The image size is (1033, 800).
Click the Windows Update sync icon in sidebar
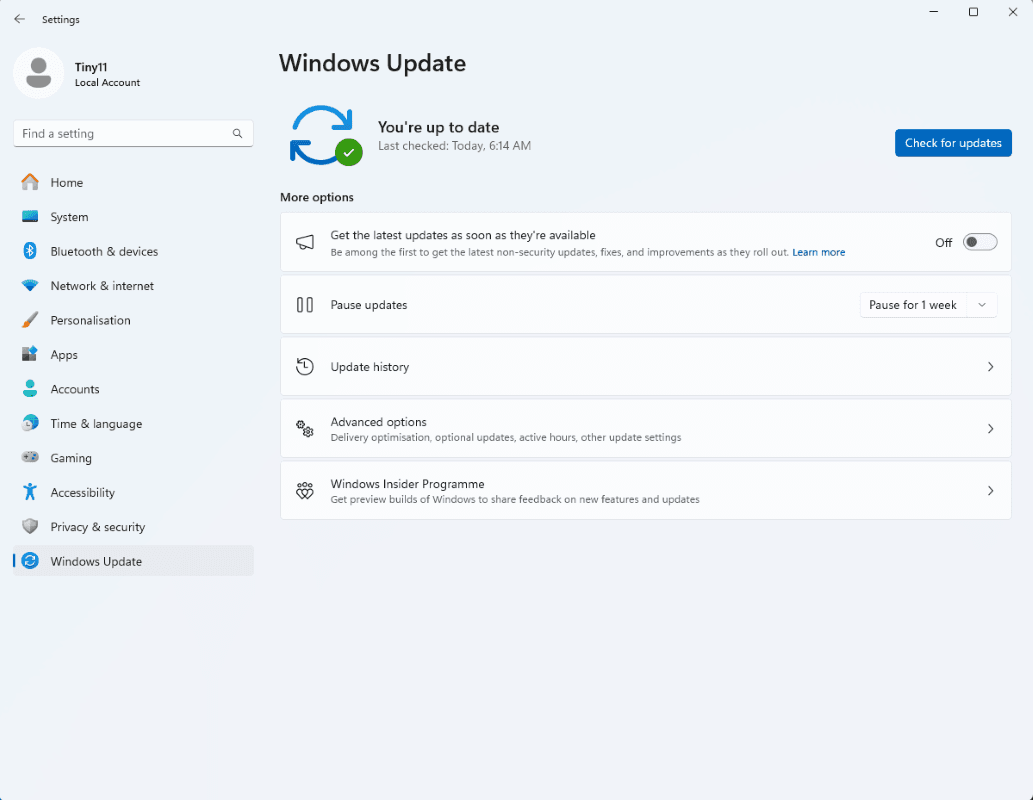pos(30,561)
